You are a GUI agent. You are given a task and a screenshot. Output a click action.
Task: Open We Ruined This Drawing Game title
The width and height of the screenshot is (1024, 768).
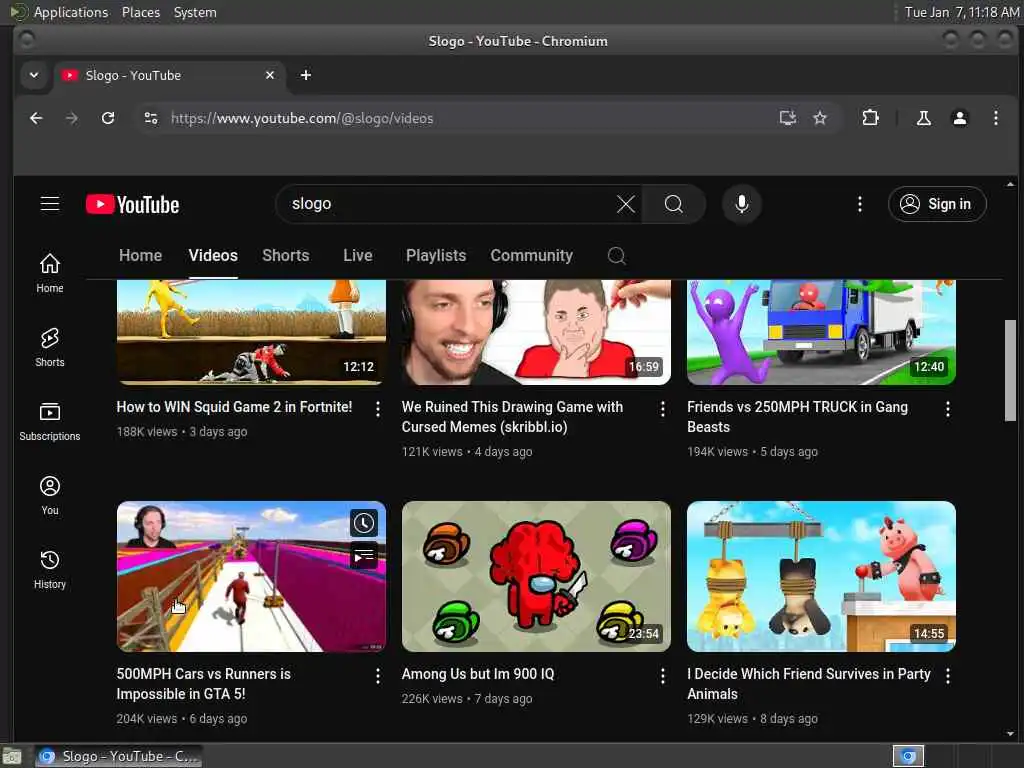513,417
